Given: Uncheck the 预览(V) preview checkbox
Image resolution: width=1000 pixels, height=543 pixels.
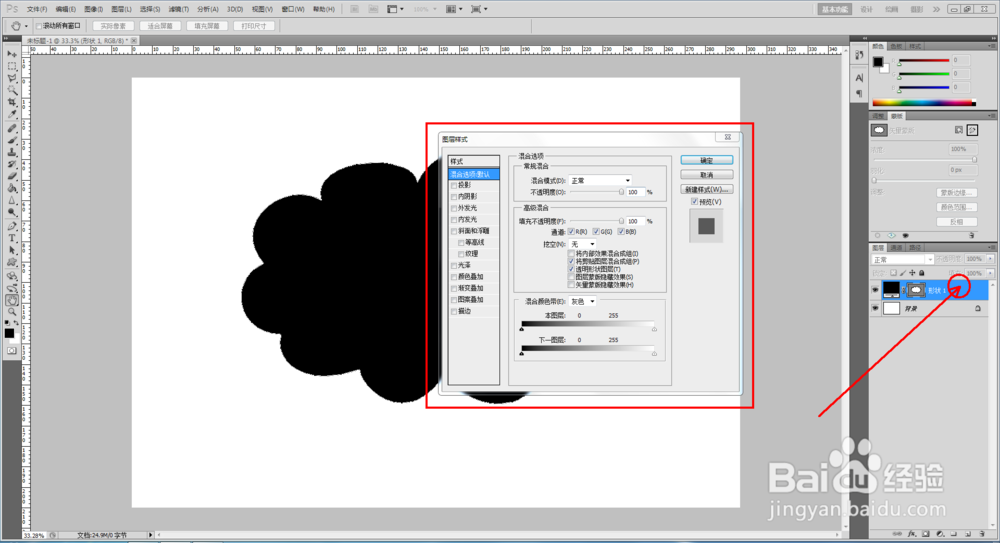Looking at the screenshot, I should pyautogui.click(x=695, y=202).
